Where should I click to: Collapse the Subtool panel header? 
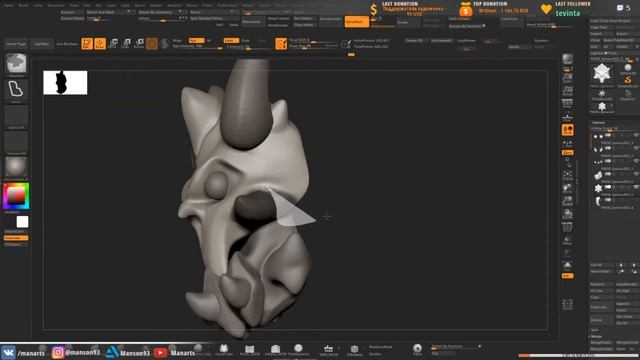599,122
